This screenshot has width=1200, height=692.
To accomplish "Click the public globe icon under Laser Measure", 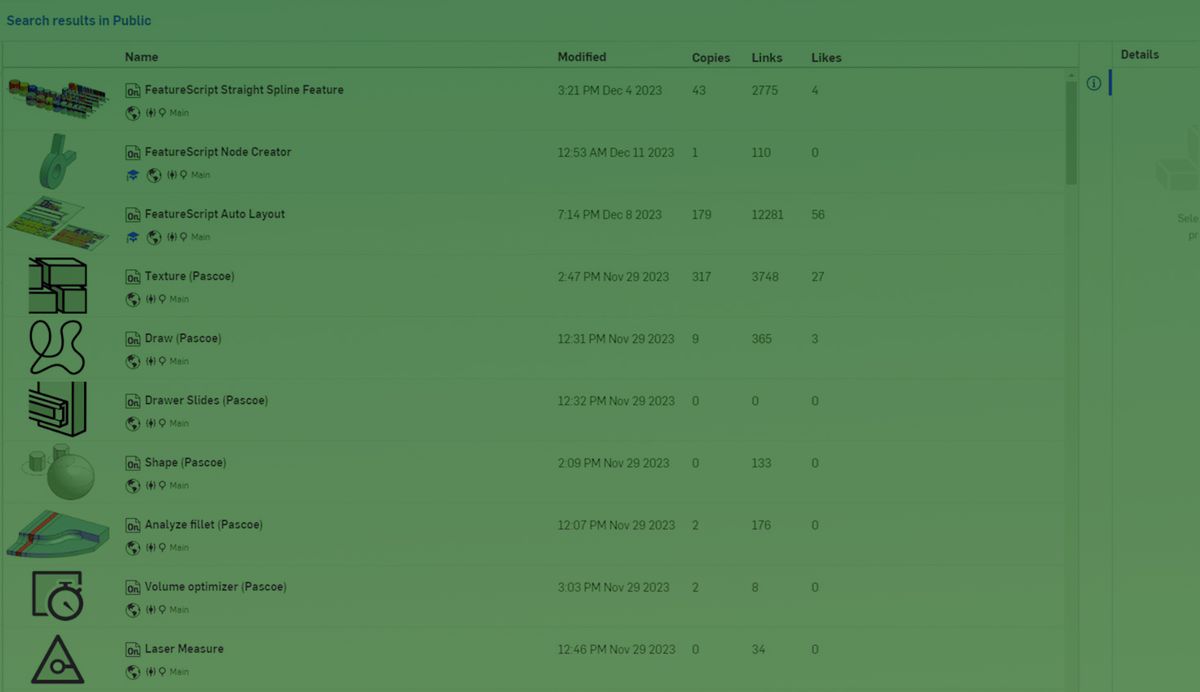I will click(x=133, y=671).
